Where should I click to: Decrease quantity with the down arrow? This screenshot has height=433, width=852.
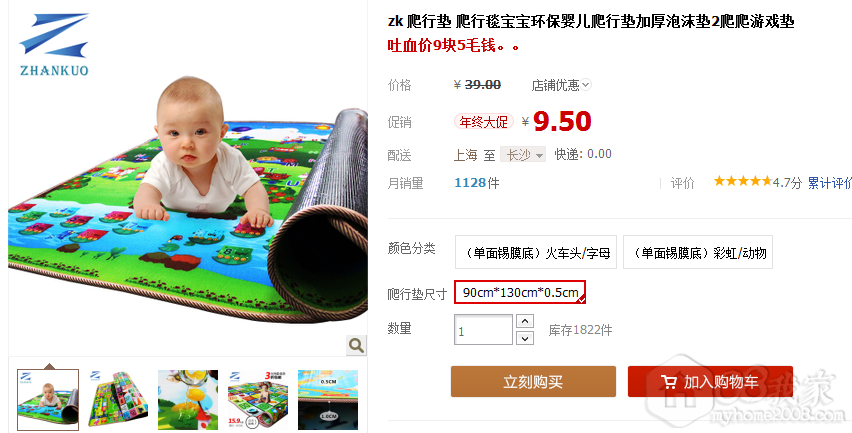tap(524, 338)
